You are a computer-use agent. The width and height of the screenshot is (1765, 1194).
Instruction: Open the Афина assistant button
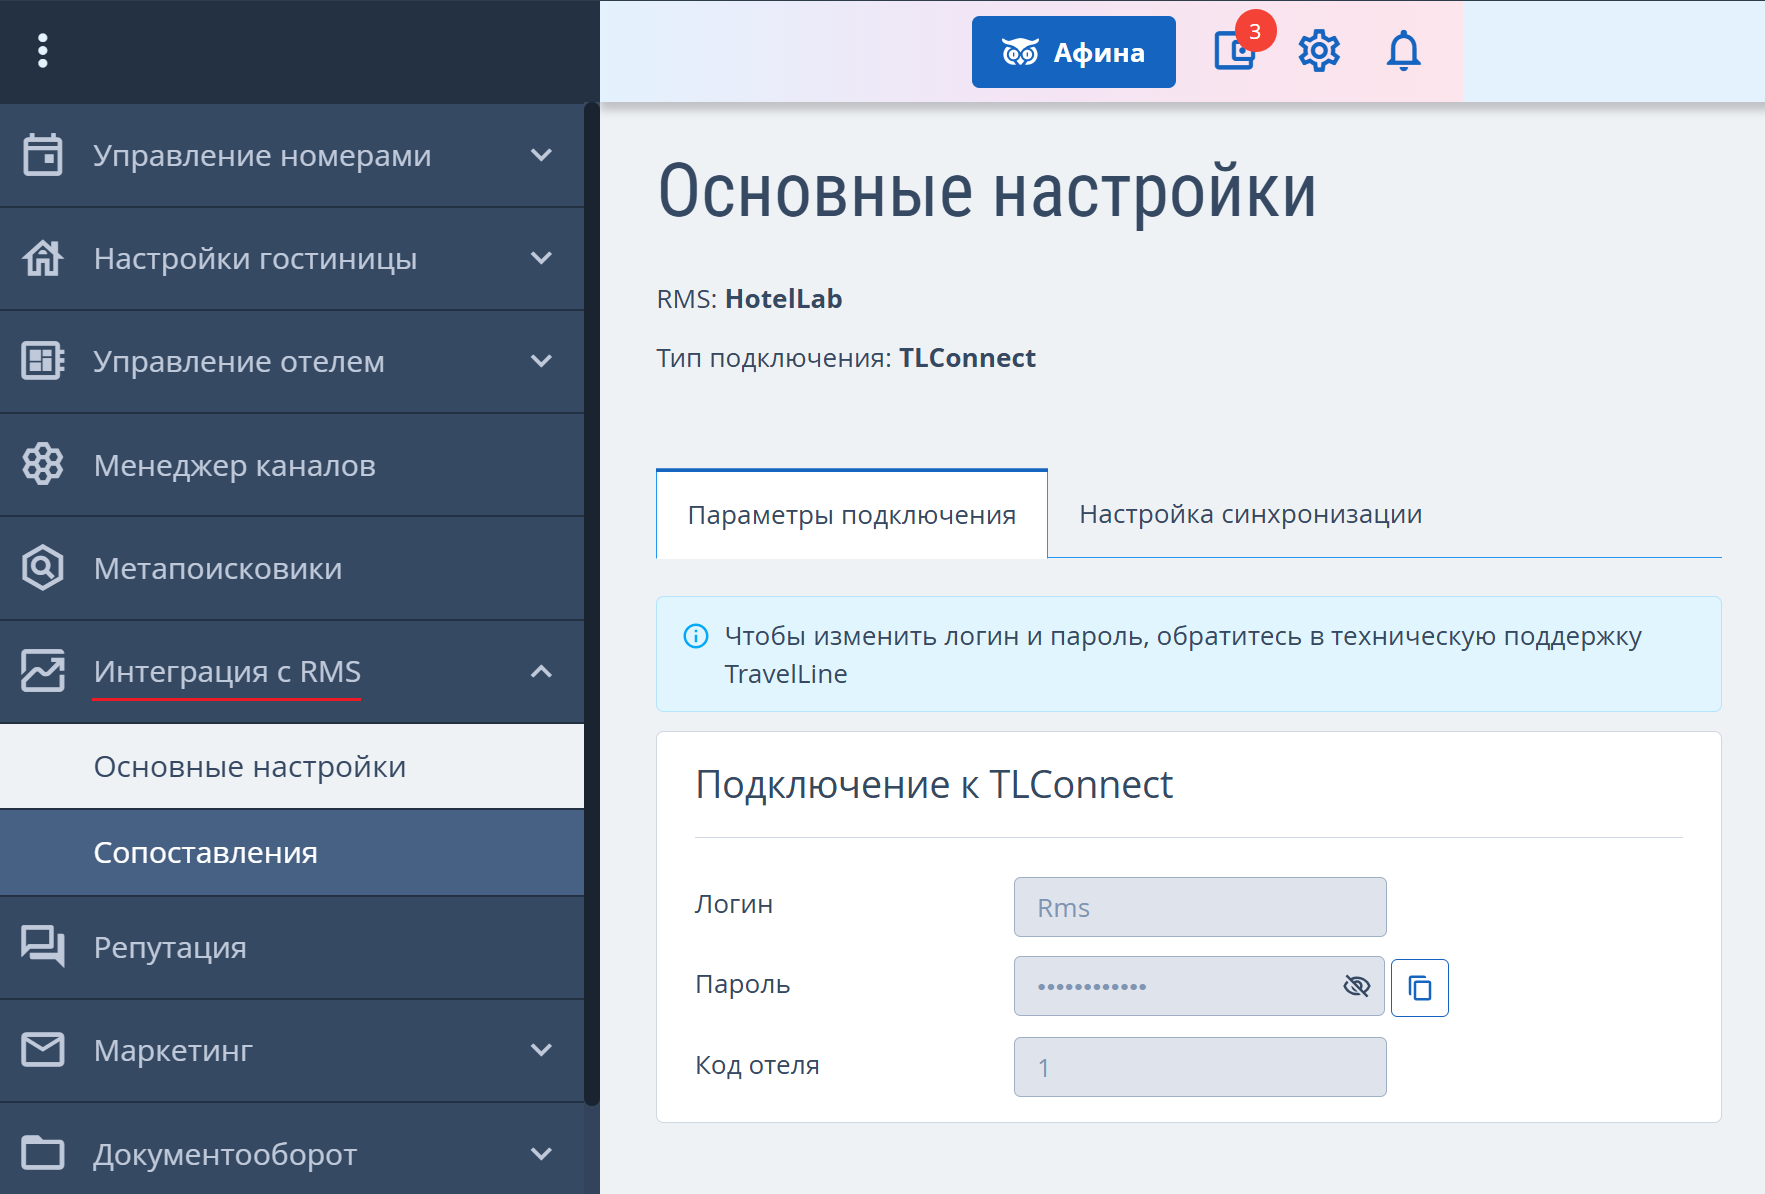[1073, 52]
